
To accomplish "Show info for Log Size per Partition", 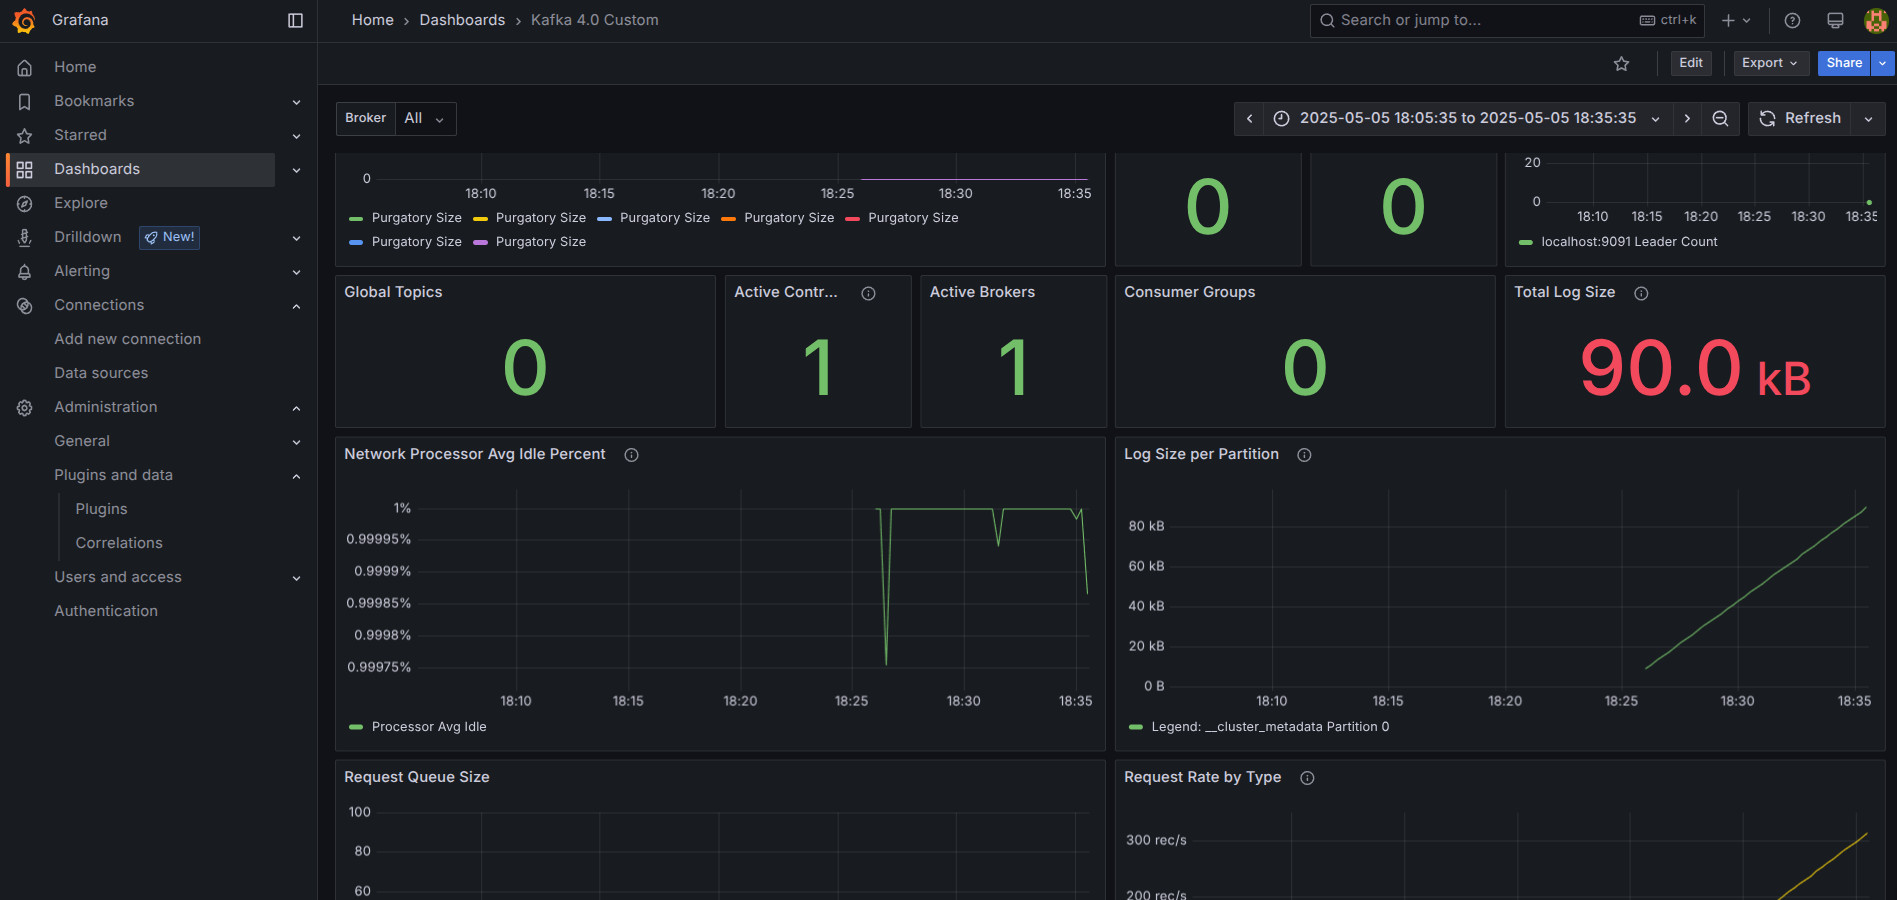I will tap(1304, 455).
